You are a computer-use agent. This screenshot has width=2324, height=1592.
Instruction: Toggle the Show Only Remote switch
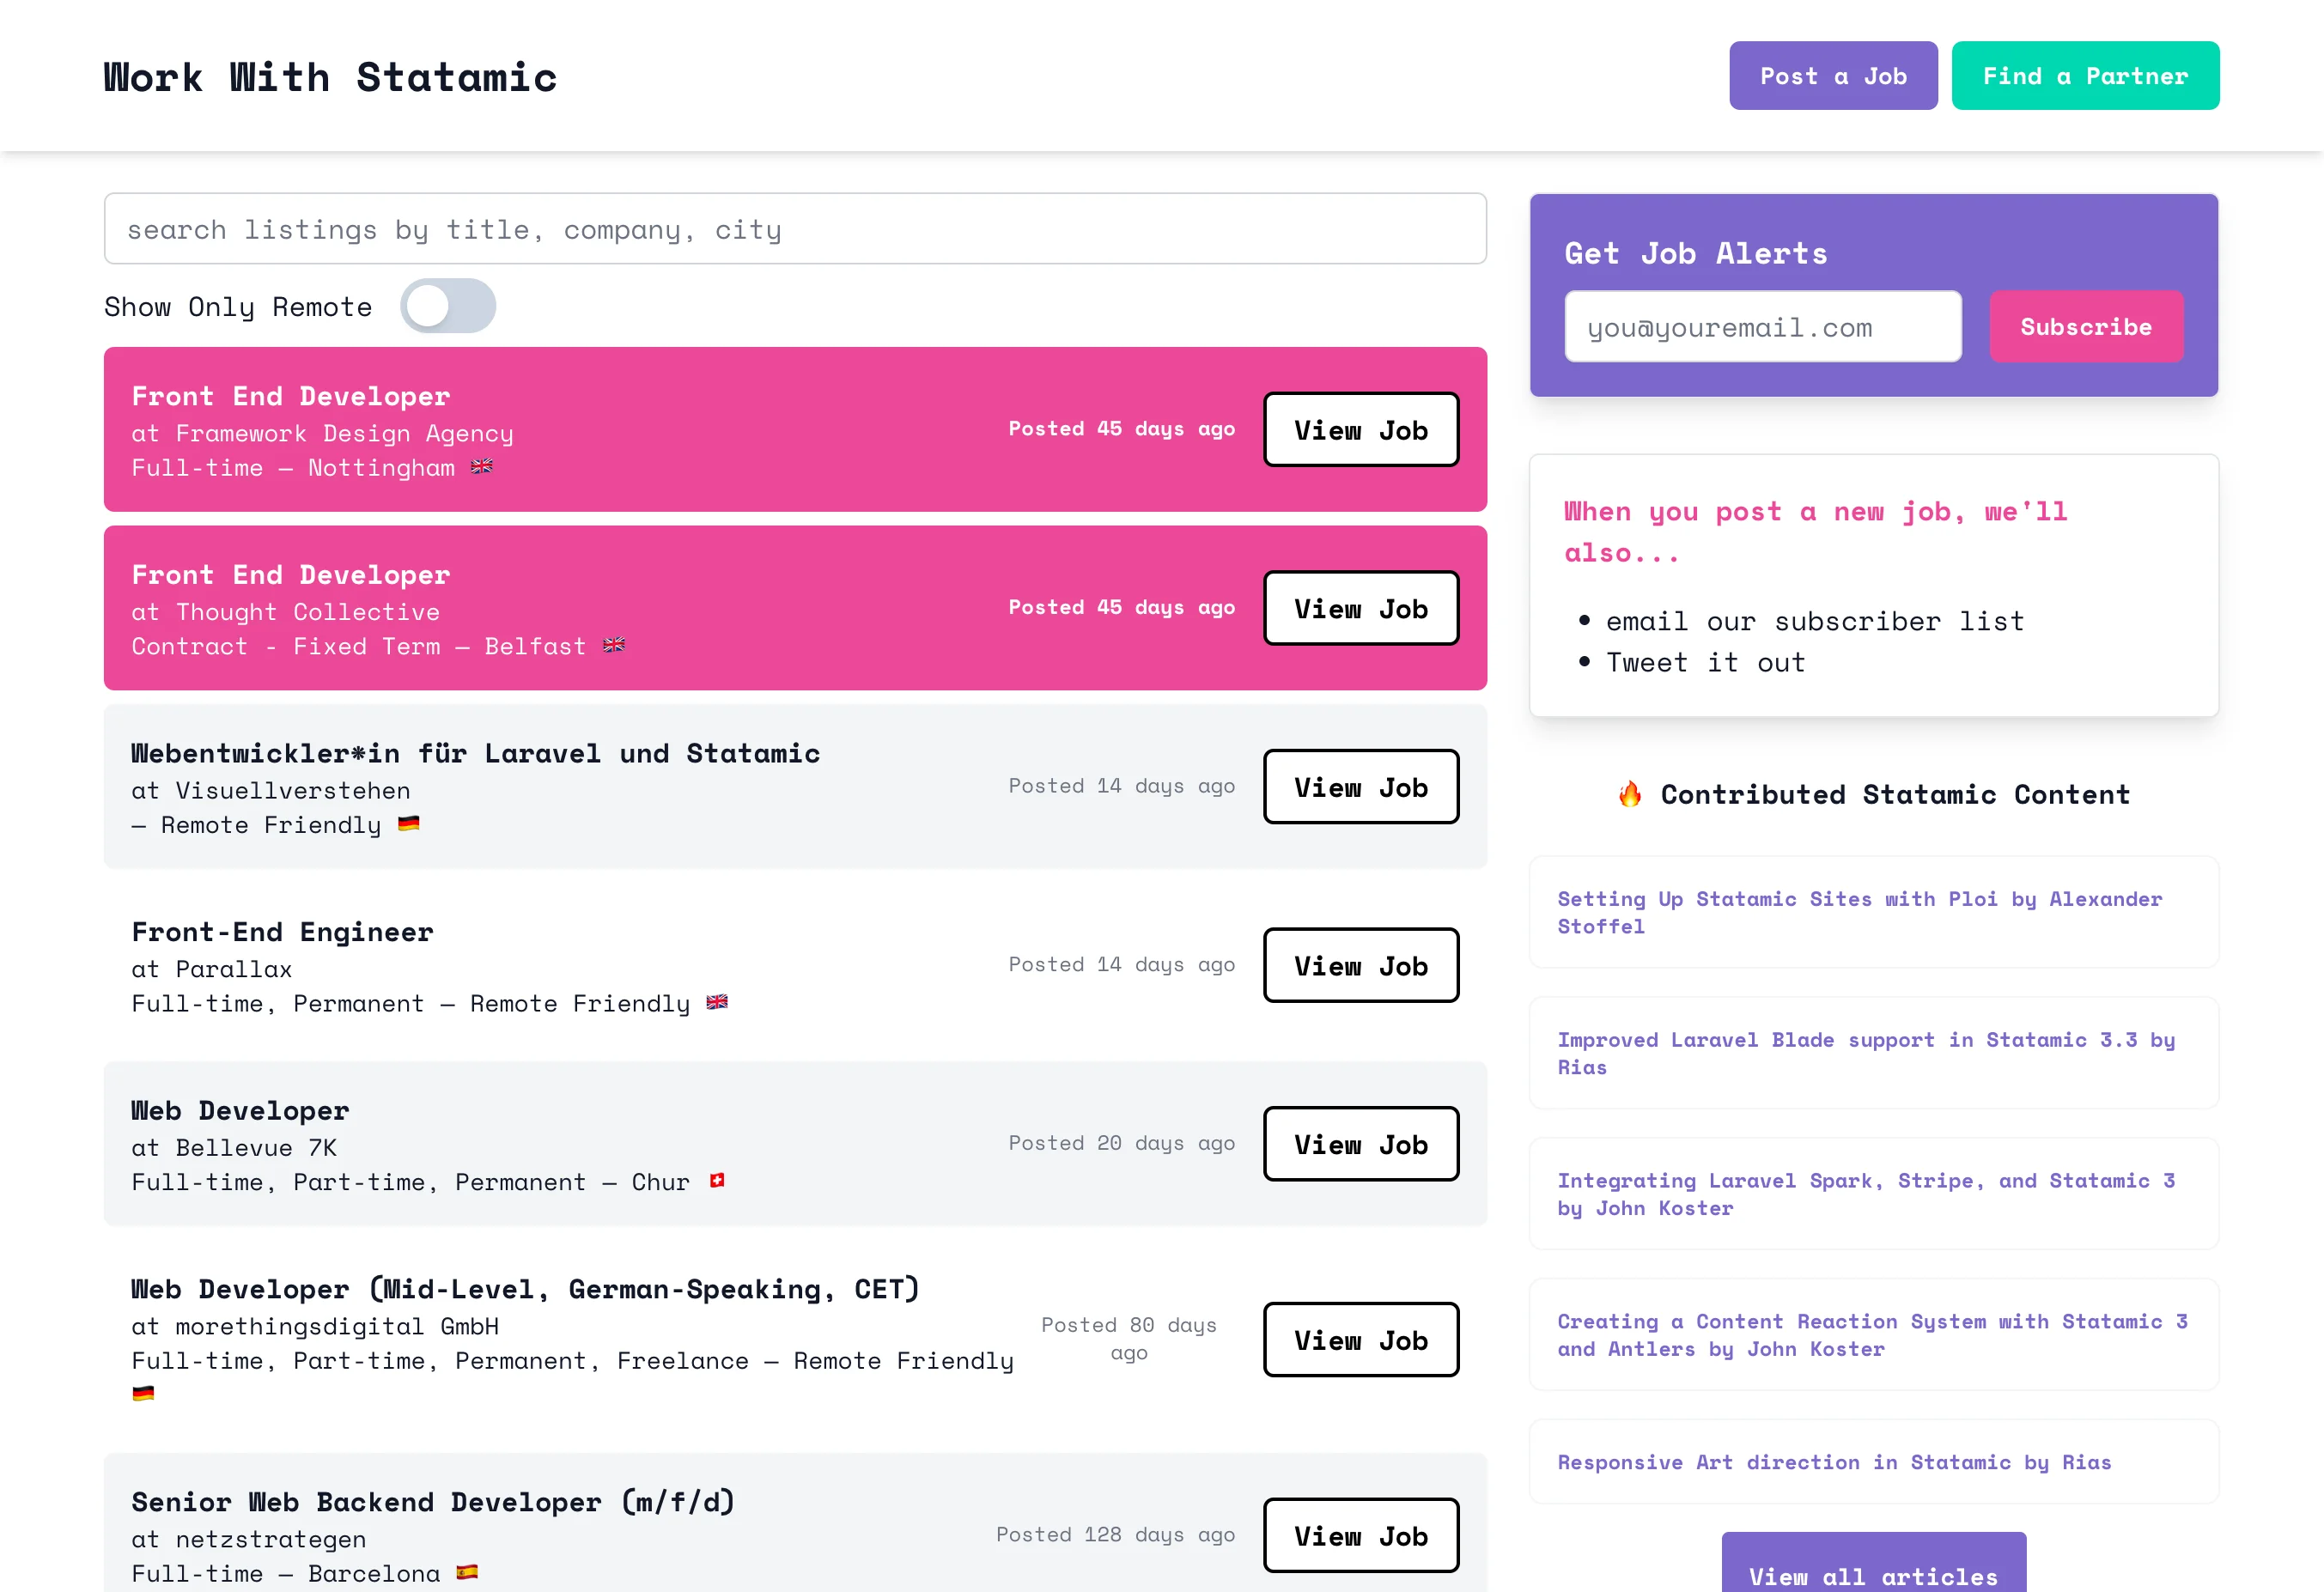pos(448,306)
